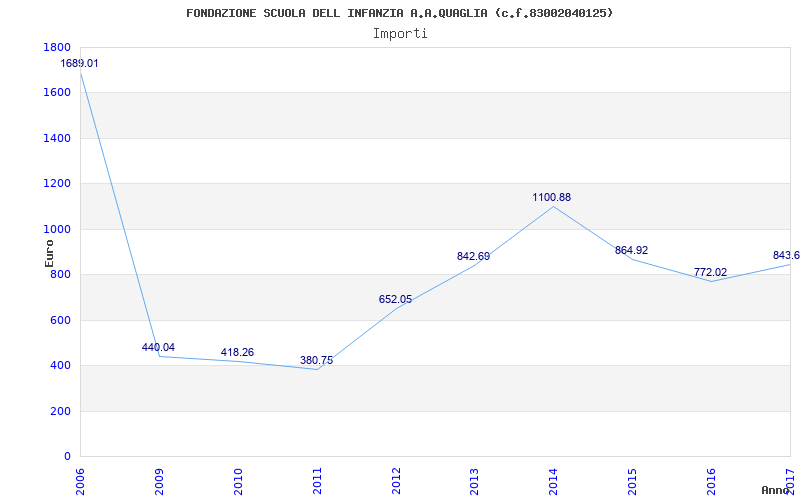The image size is (800, 500).
Task: Select the 864.92 data label
Action: coord(632,251)
